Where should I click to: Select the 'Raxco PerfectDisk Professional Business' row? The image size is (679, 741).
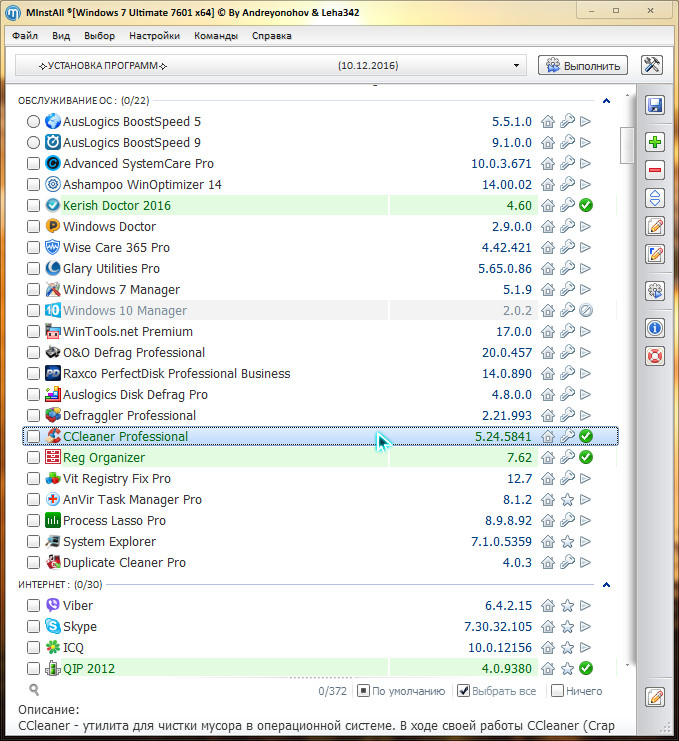click(x=320, y=373)
